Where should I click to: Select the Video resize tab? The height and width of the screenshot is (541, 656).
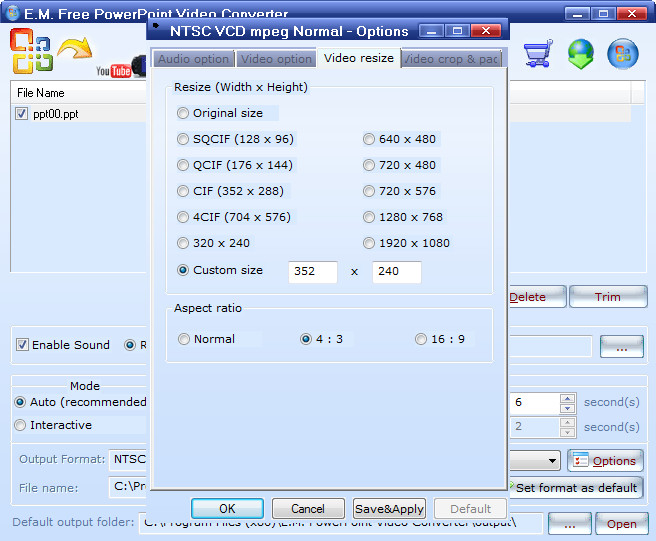click(359, 58)
